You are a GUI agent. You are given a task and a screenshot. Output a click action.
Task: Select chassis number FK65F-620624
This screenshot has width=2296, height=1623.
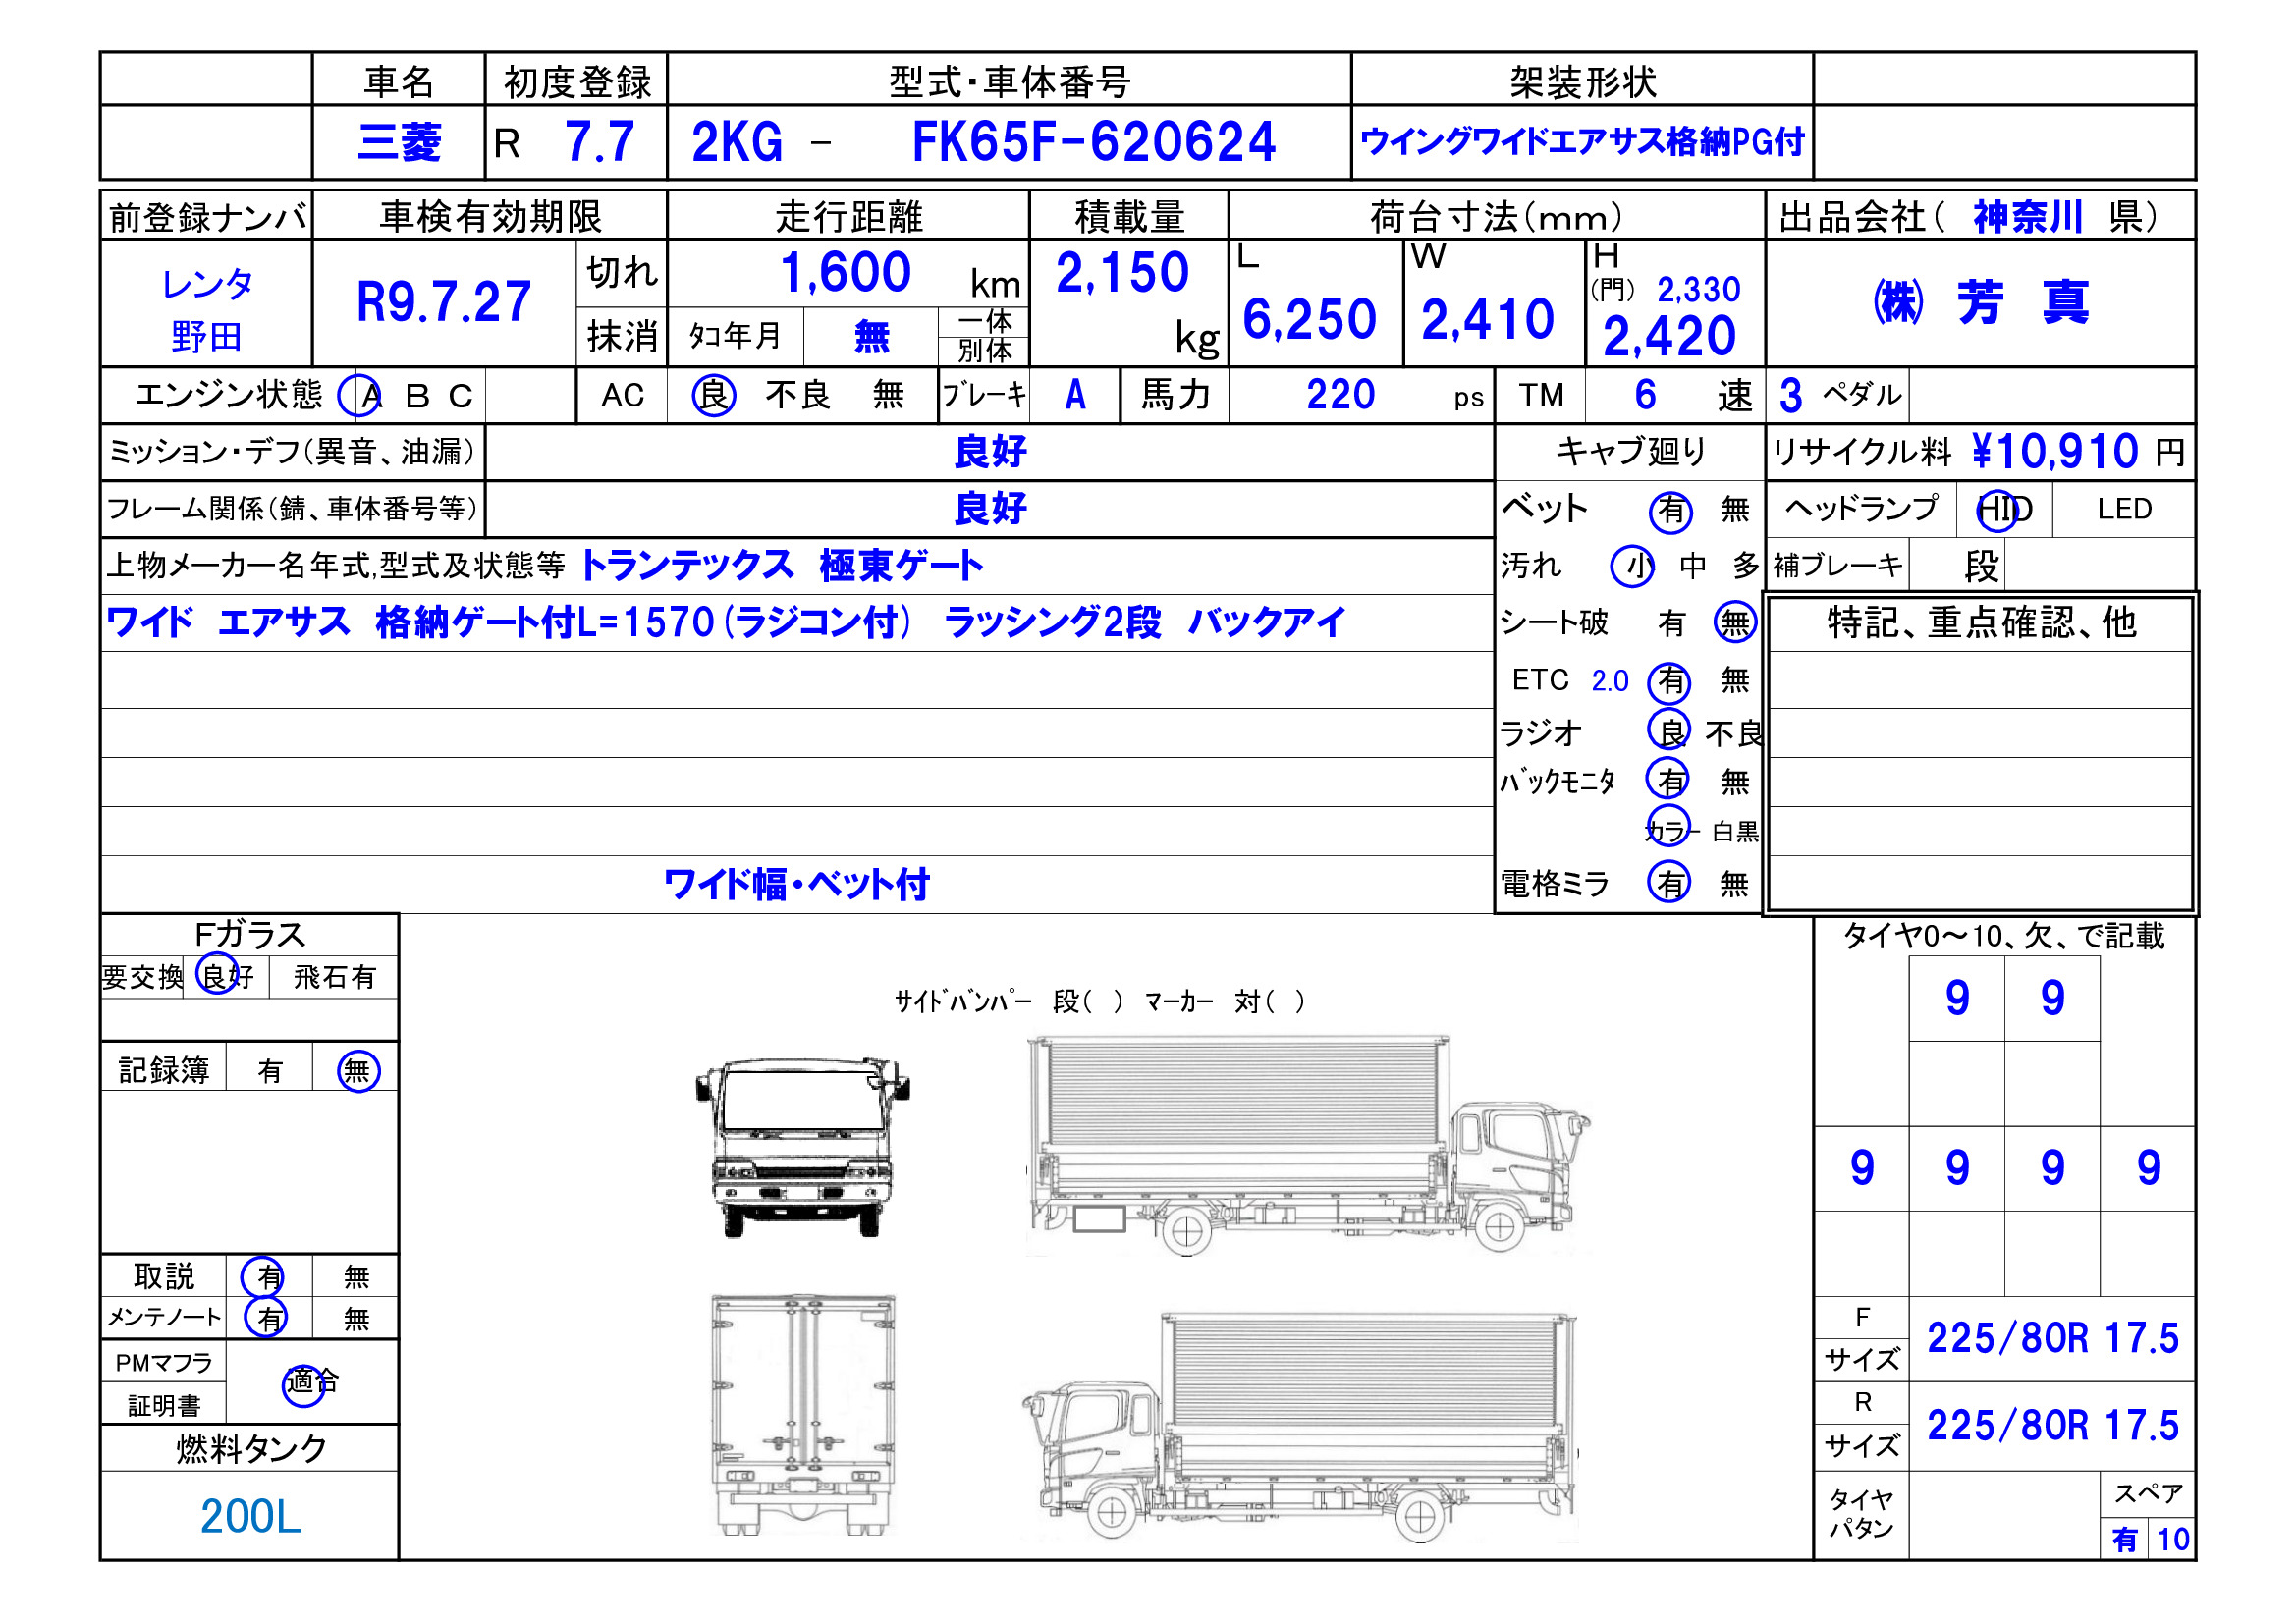click(1093, 142)
